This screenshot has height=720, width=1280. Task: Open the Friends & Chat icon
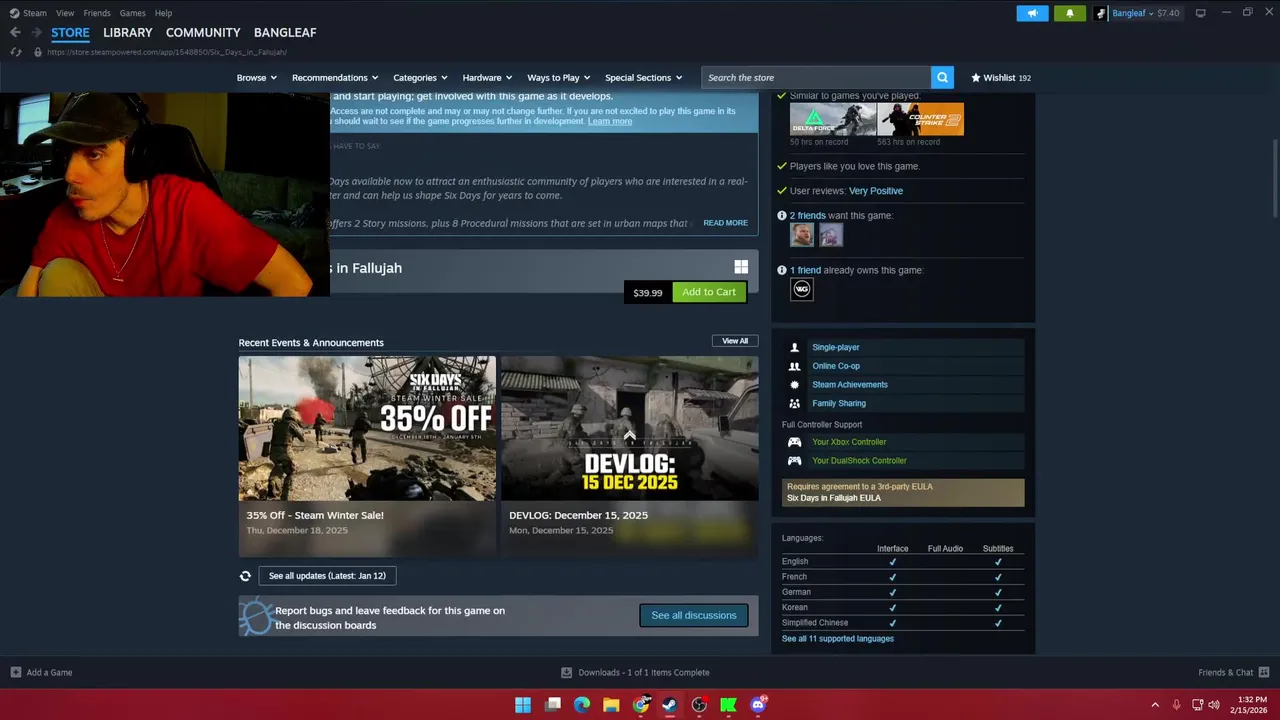tap(1264, 672)
